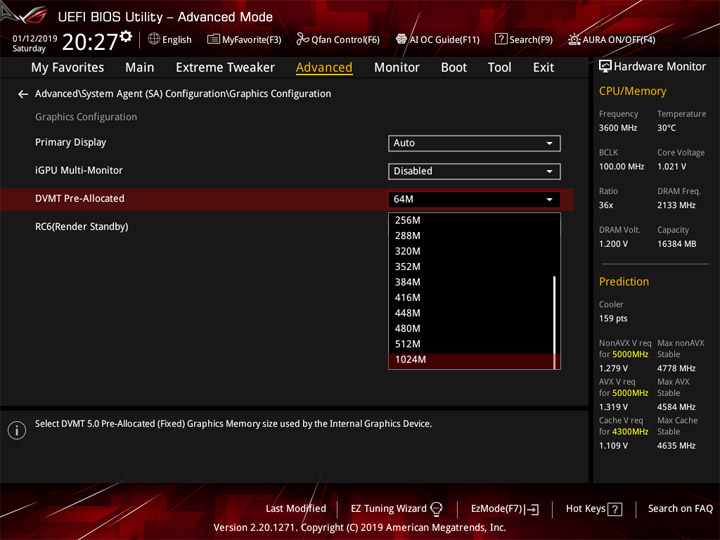Switch to the Main tab
720x540 pixels.
[140, 68]
